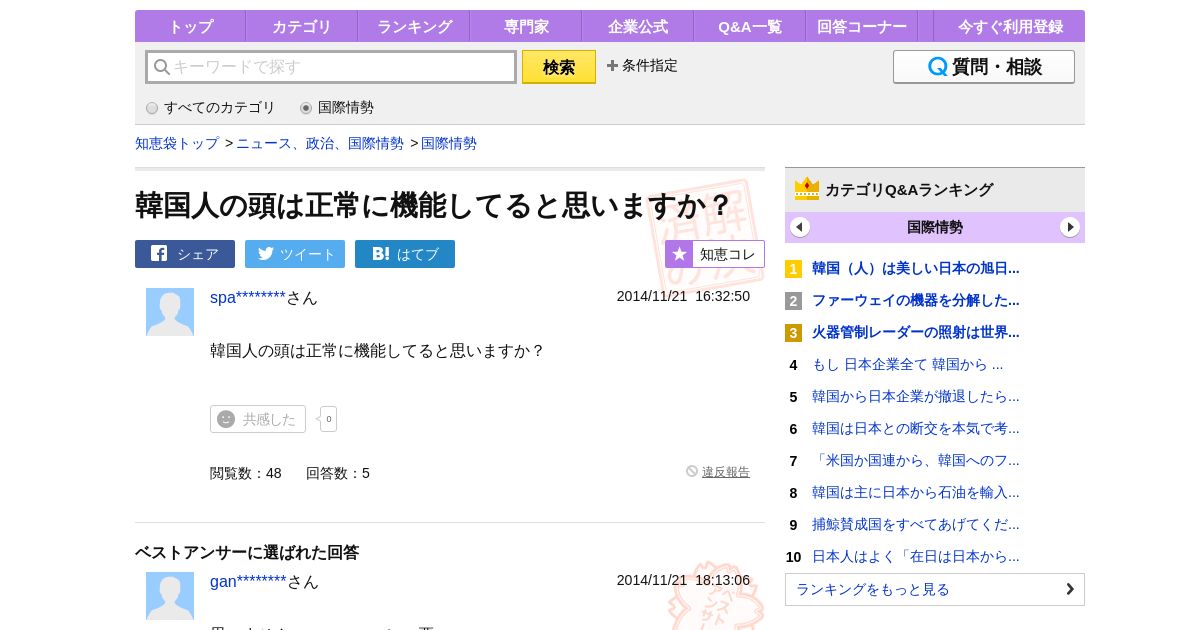This screenshot has width=1200, height=630.
Task: Select the 国際情勢 radio button
Action: [306, 108]
